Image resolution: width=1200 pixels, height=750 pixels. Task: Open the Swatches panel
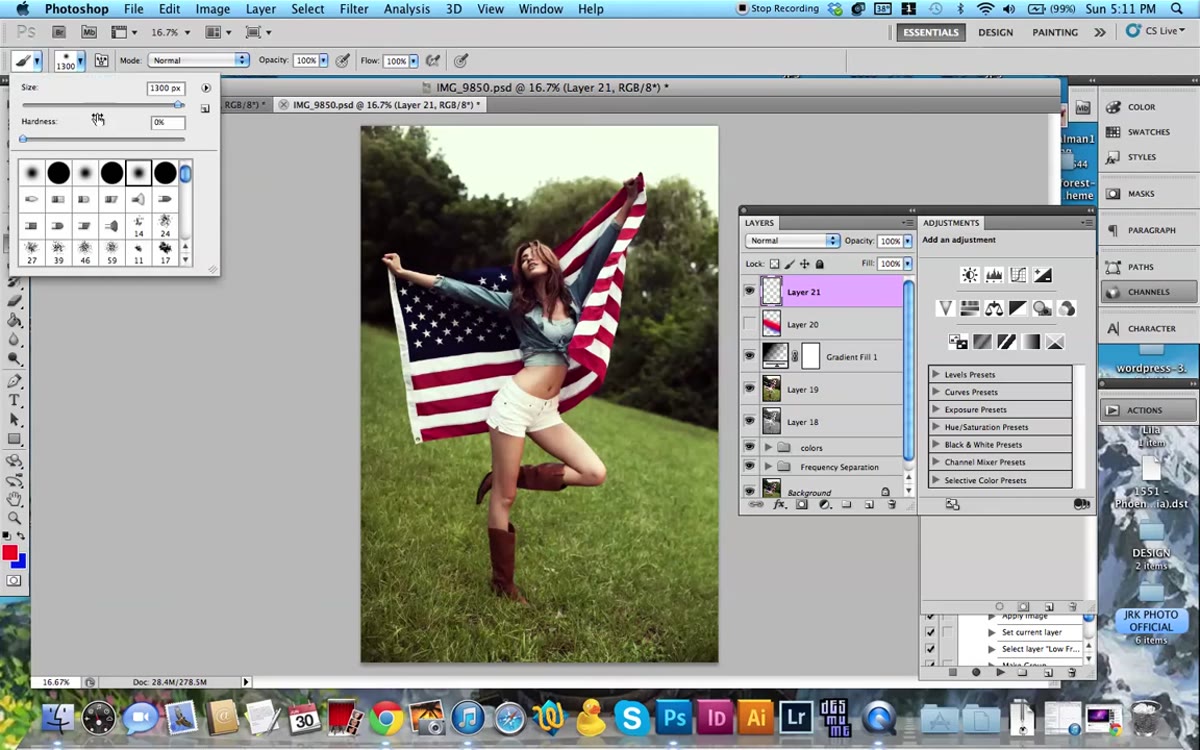(1149, 132)
